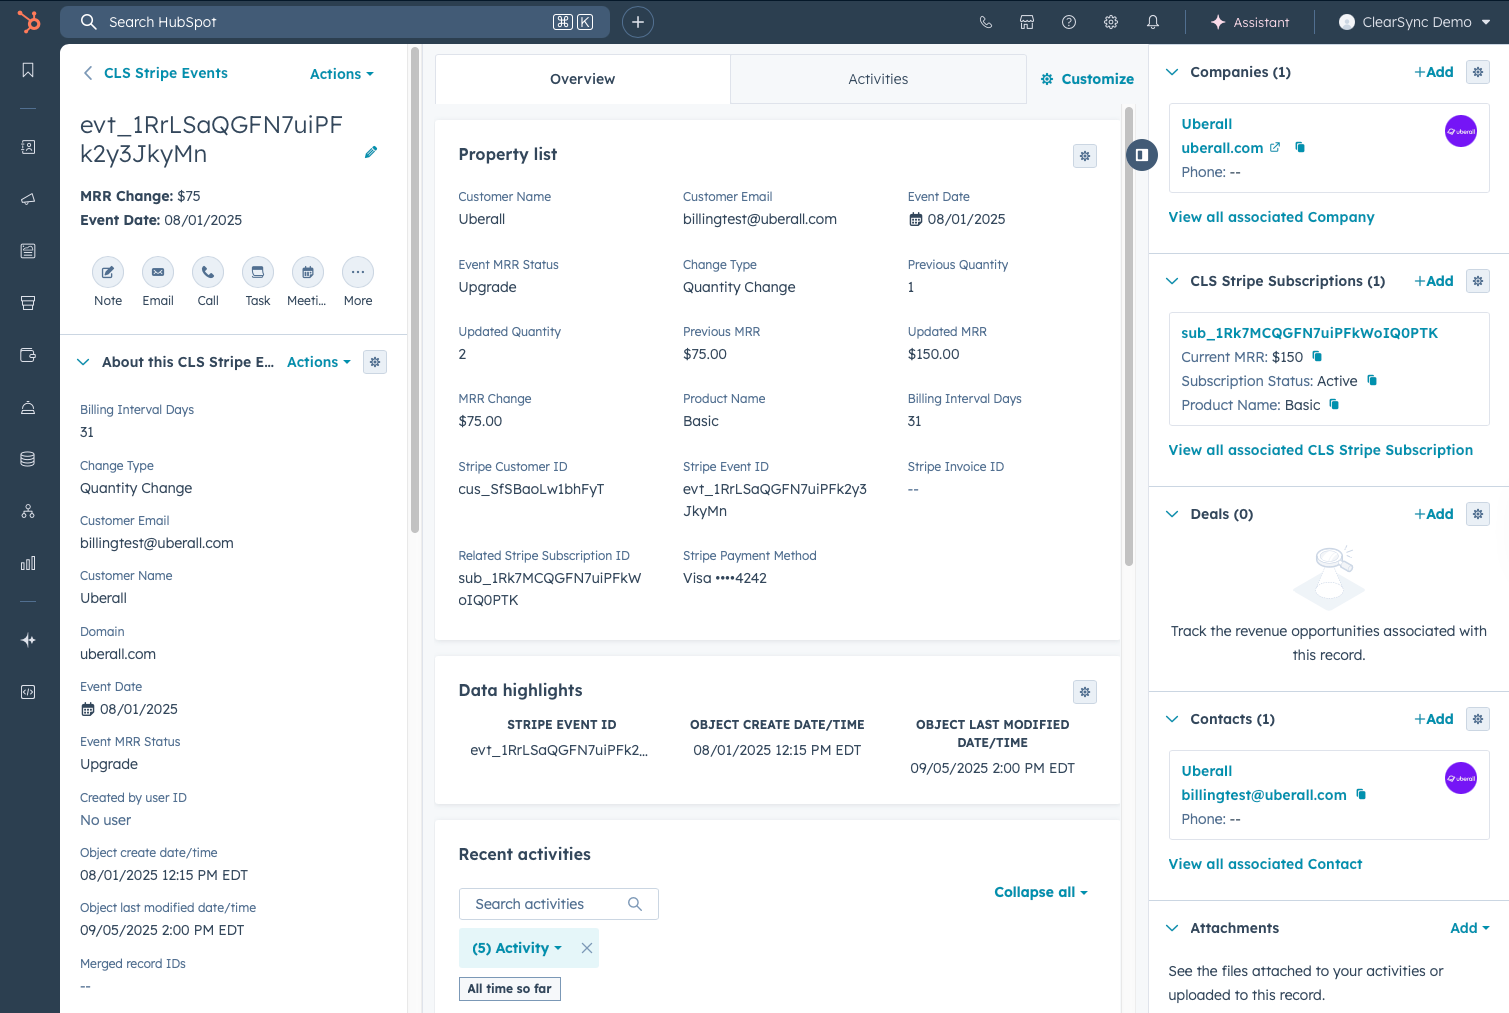The image size is (1509, 1013).
Task: Collapse the Companies (1) section
Action: 1172,72
